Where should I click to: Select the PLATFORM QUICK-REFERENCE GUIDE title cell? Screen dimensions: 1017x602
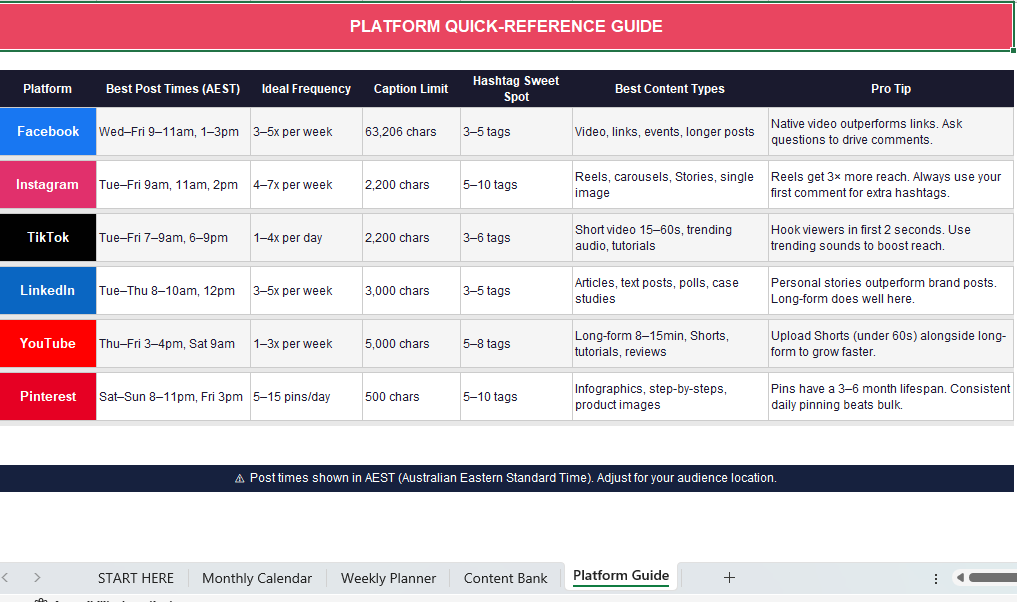[x=506, y=27]
